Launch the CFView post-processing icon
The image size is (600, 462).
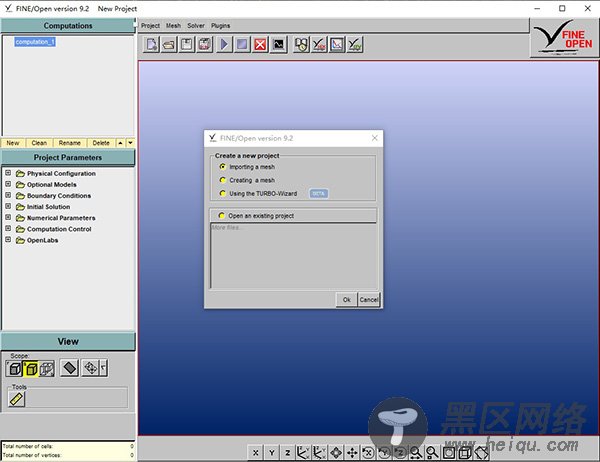355,44
